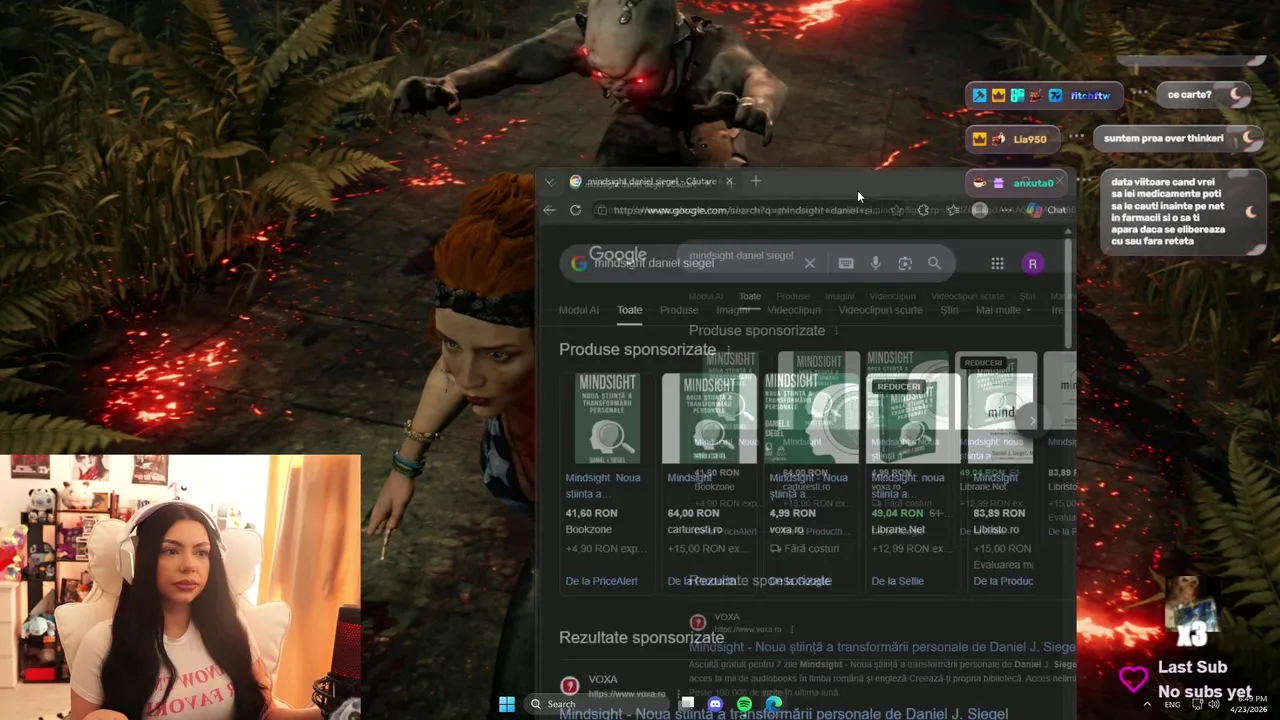Search by image with Google Lens

905,263
